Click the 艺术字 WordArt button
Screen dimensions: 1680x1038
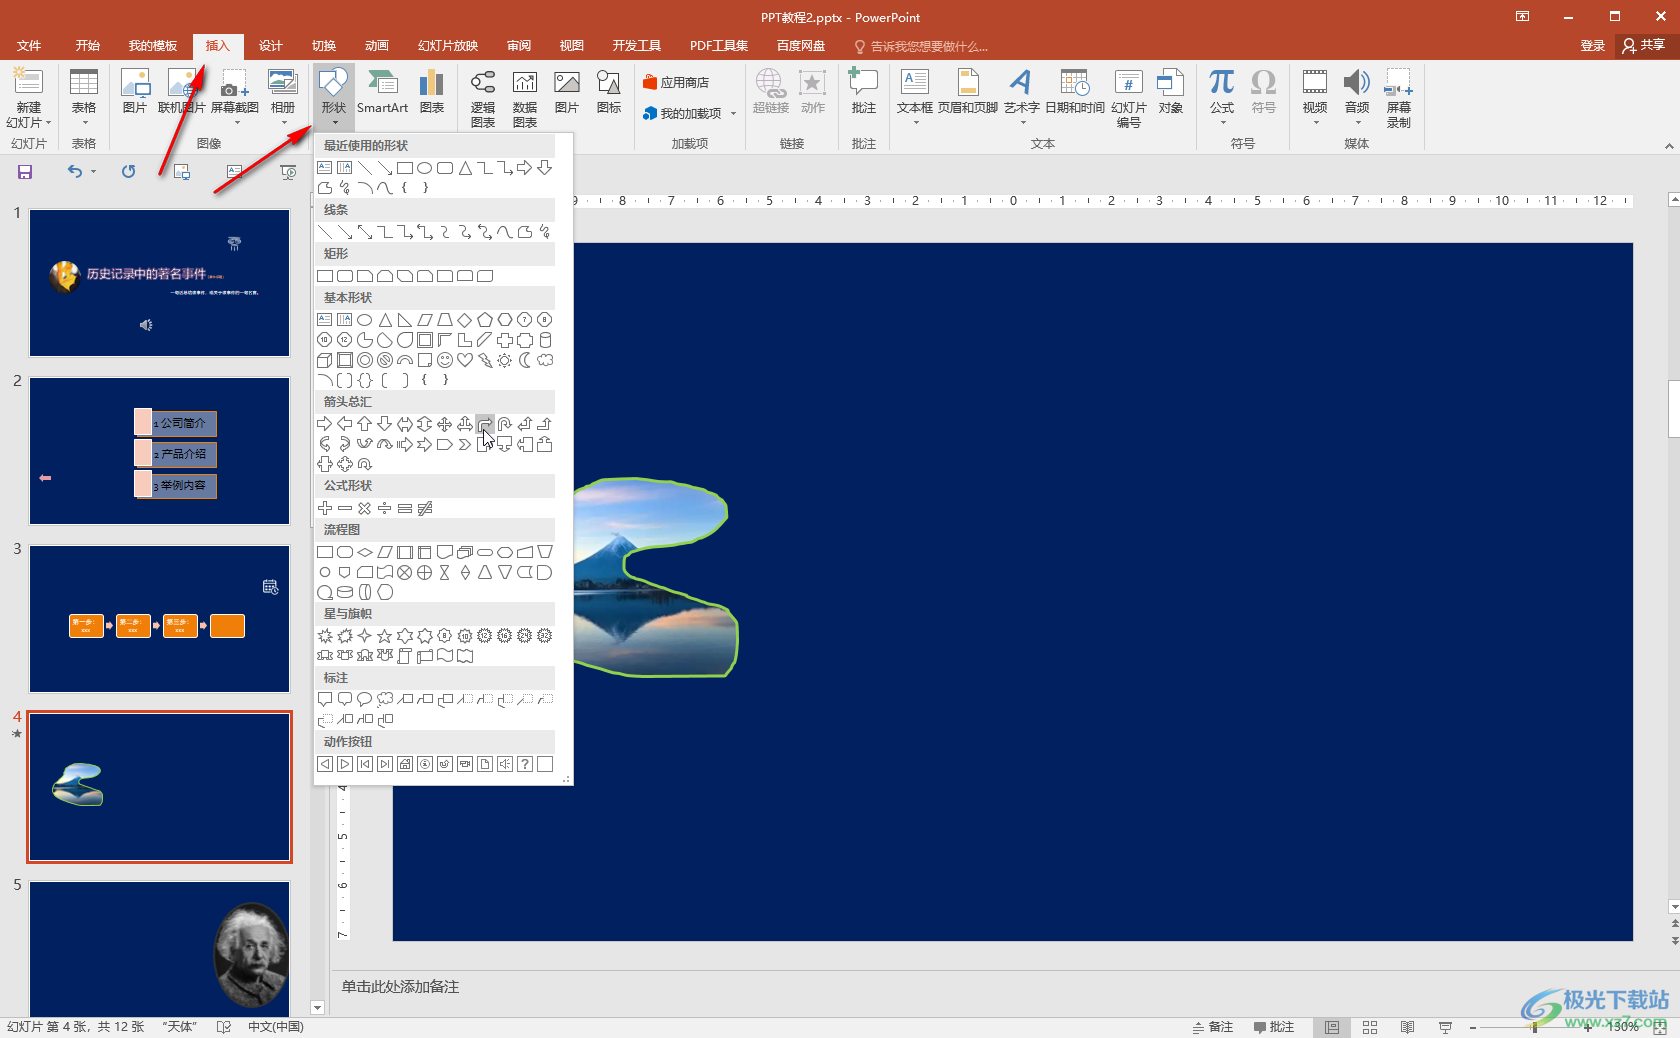pos(1021,96)
